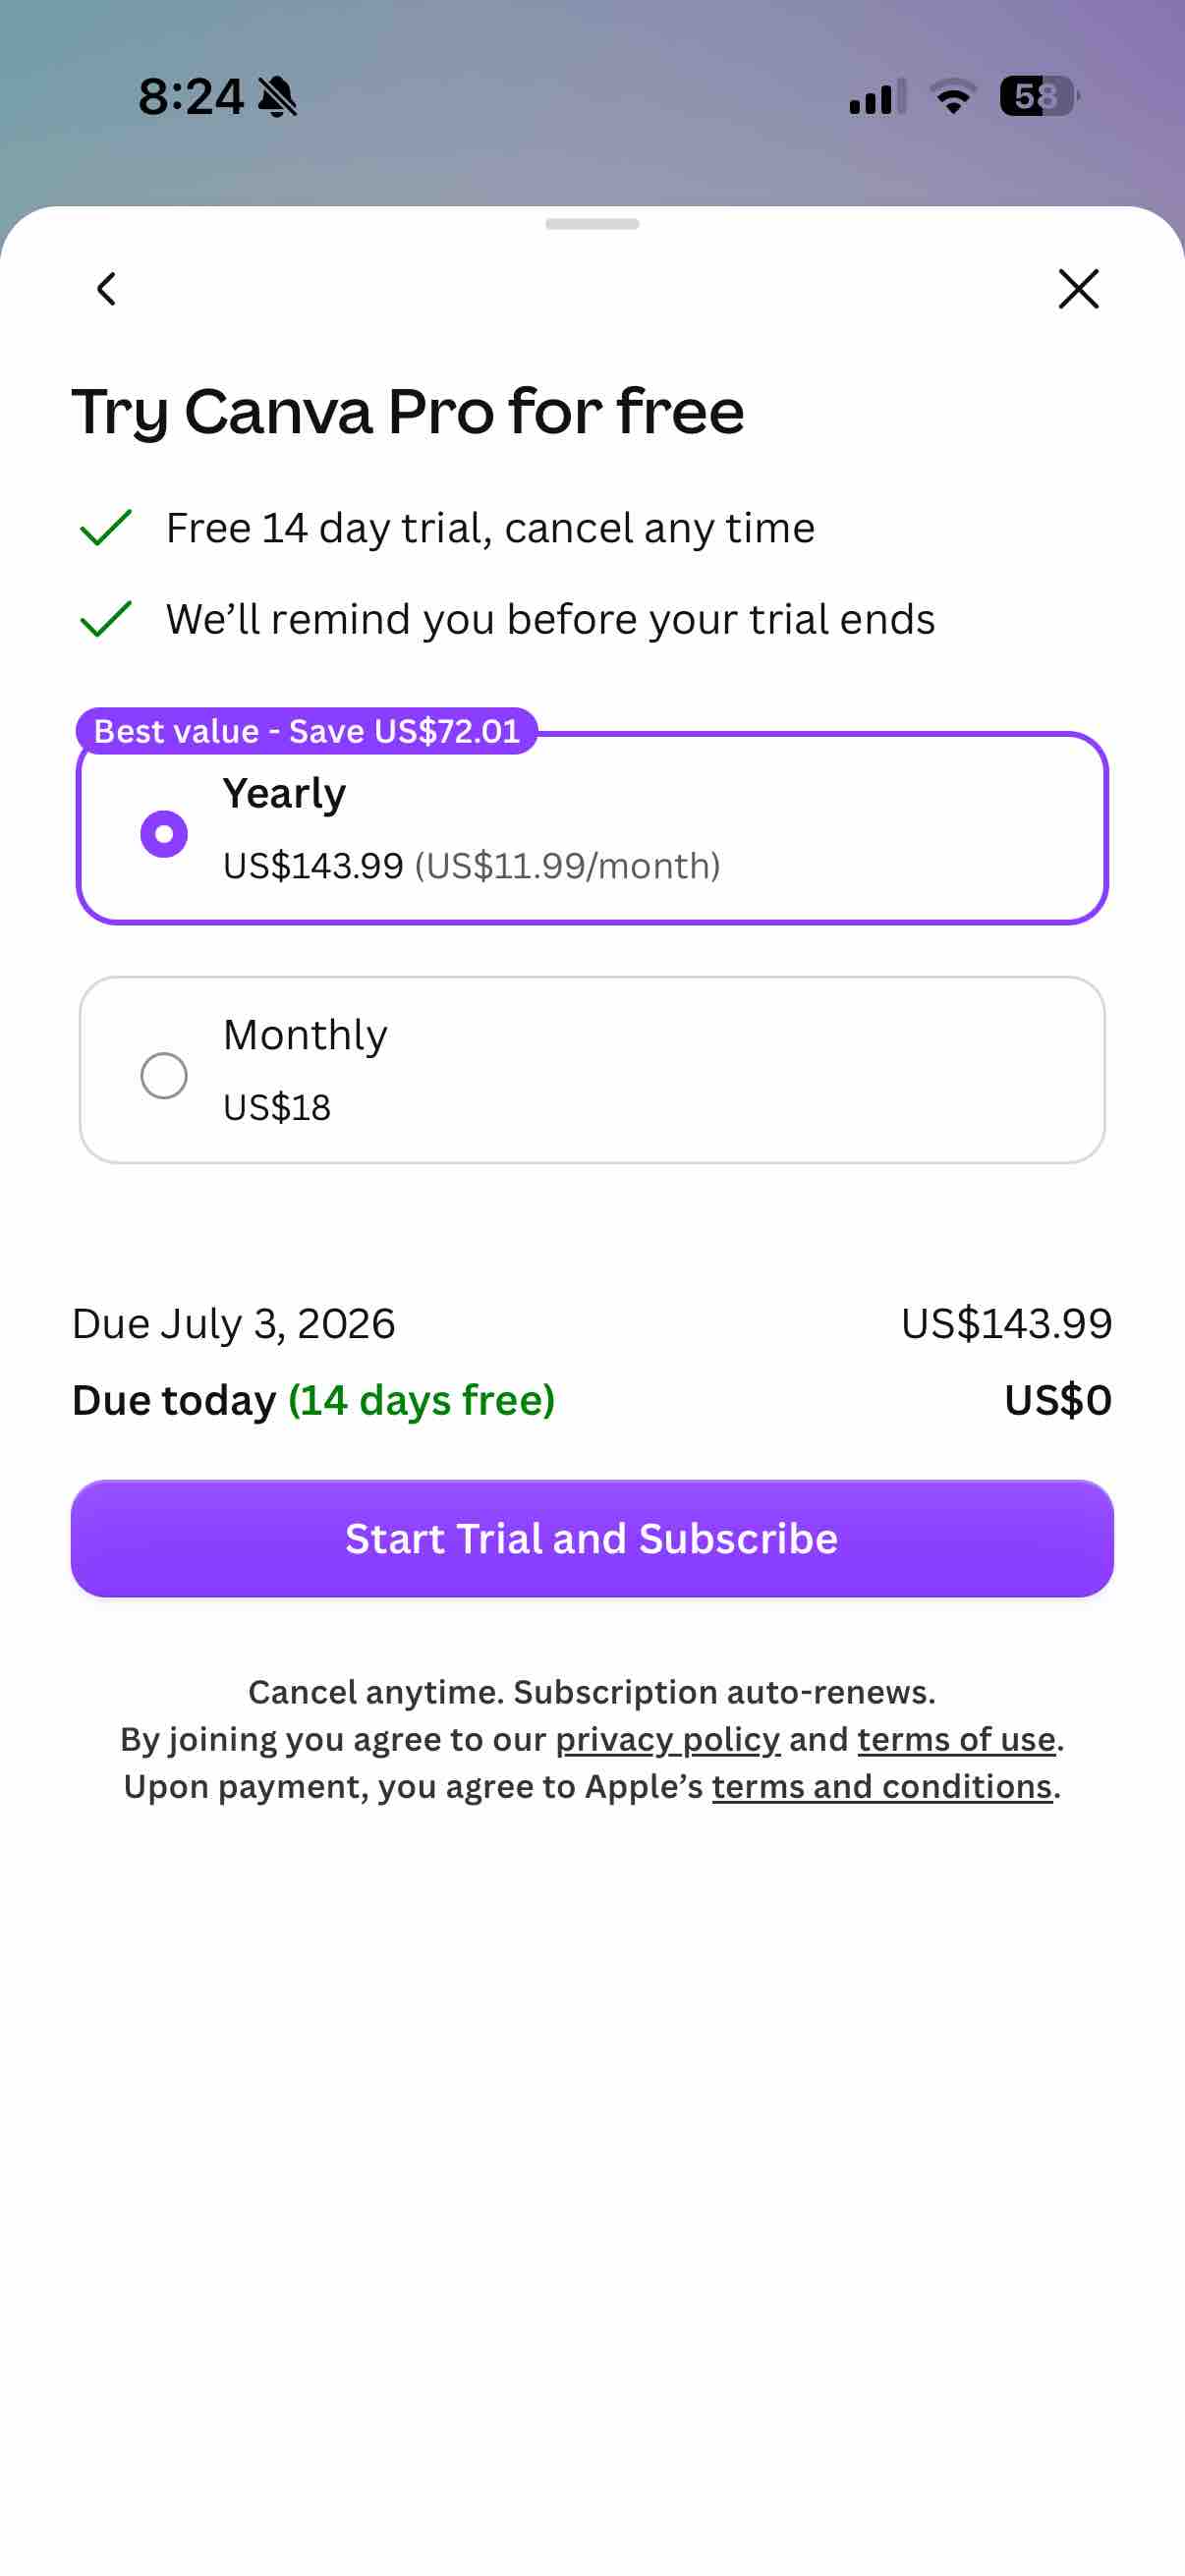1185x2576 pixels.
Task: Select the Monthly plan radio button
Action: coord(164,1075)
